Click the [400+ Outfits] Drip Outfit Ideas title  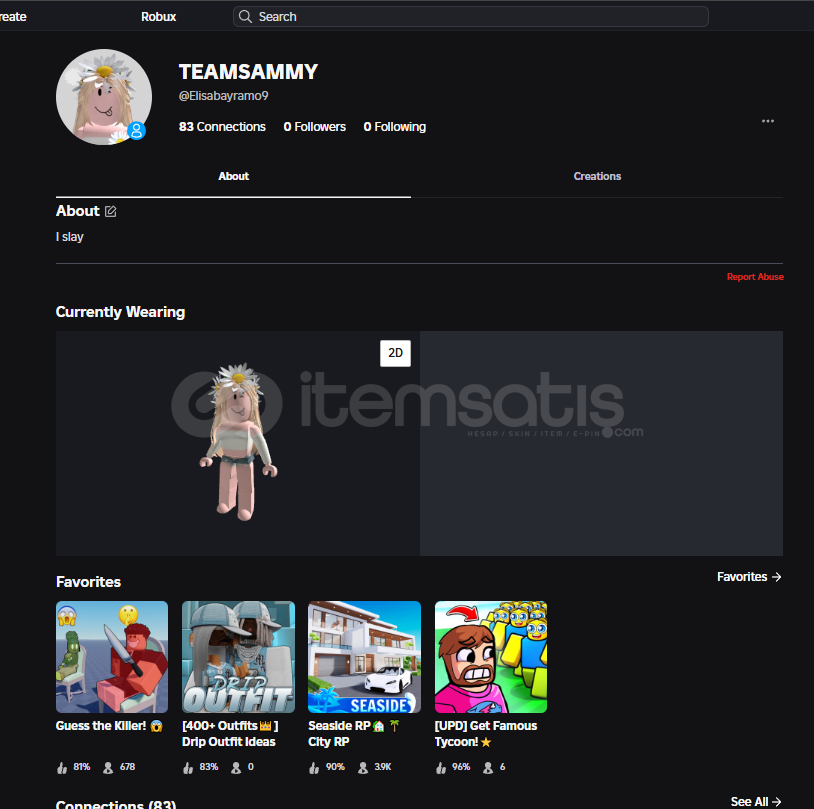click(230, 734)
